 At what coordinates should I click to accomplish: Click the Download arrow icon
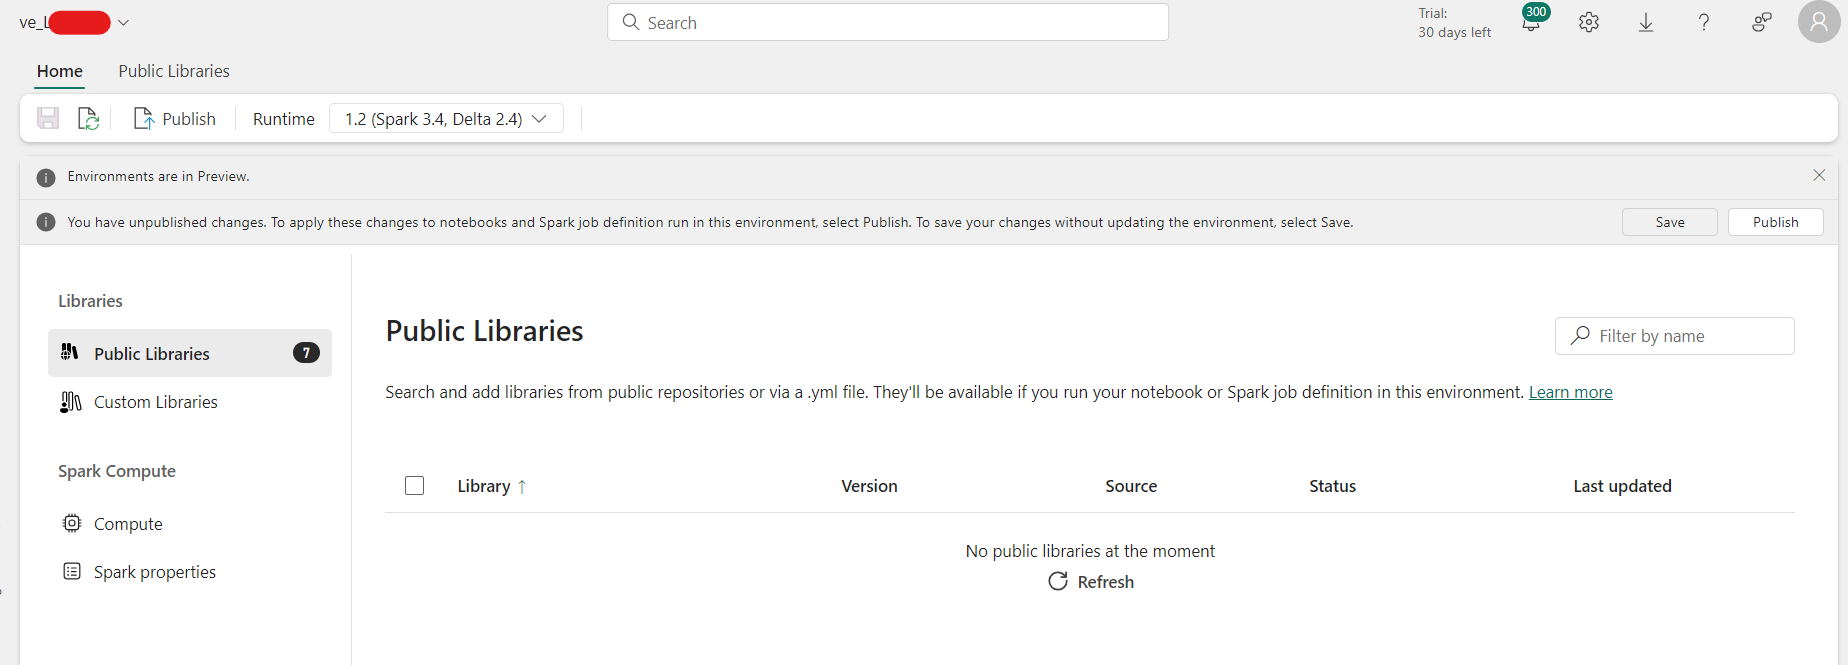1646,22
